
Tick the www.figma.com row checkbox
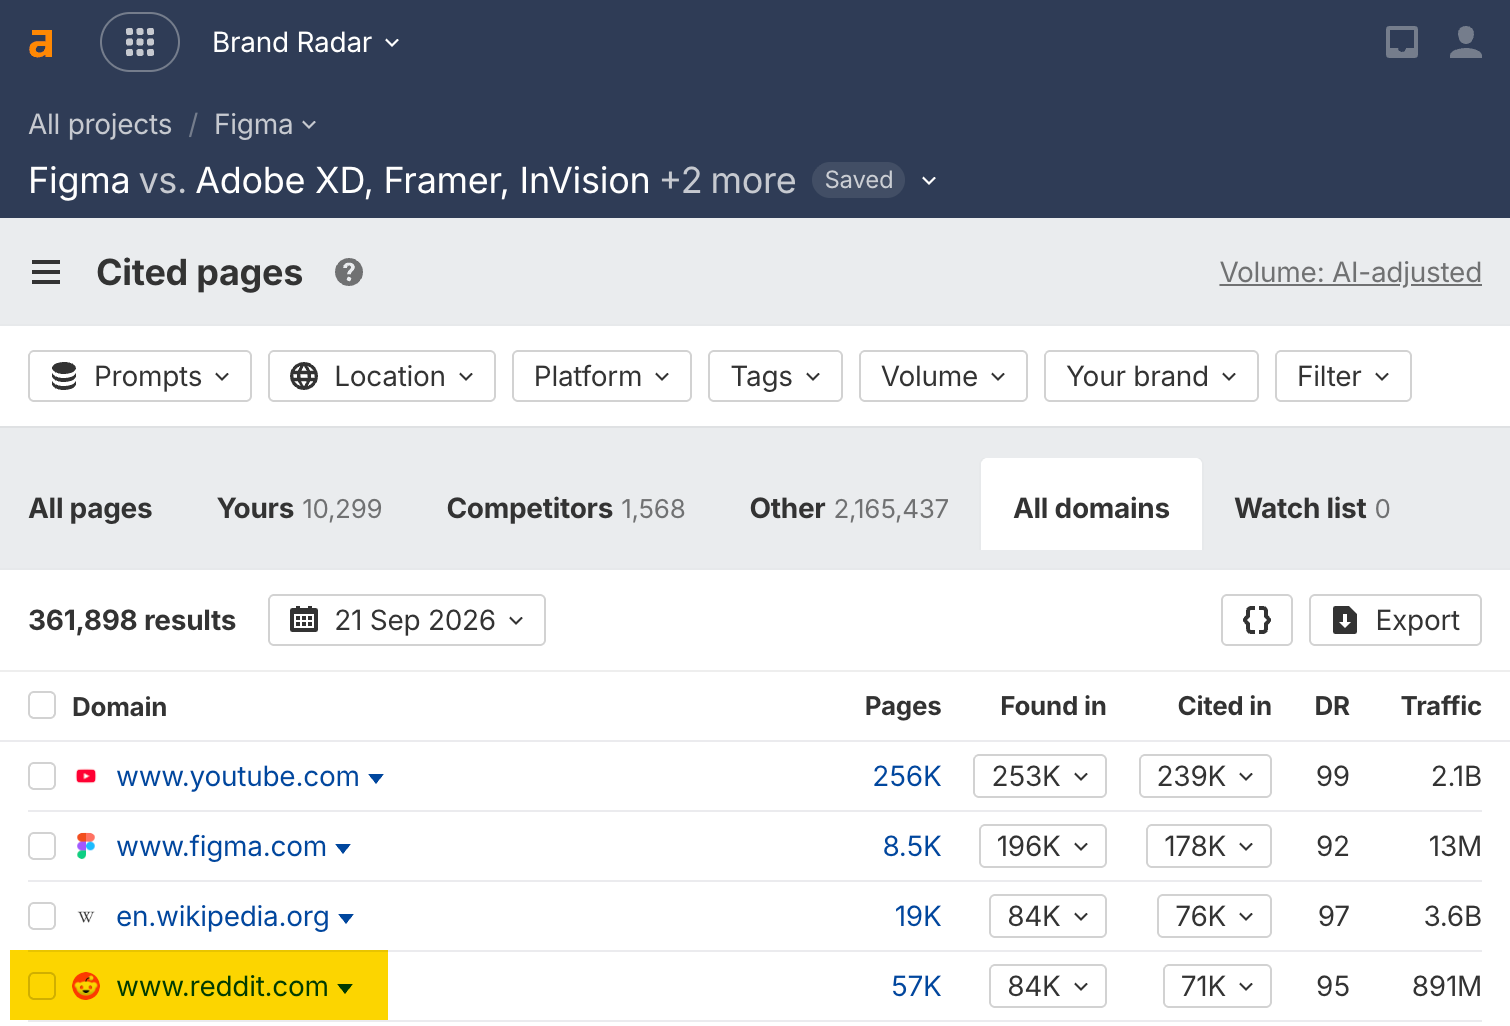(x=42, y=846)
